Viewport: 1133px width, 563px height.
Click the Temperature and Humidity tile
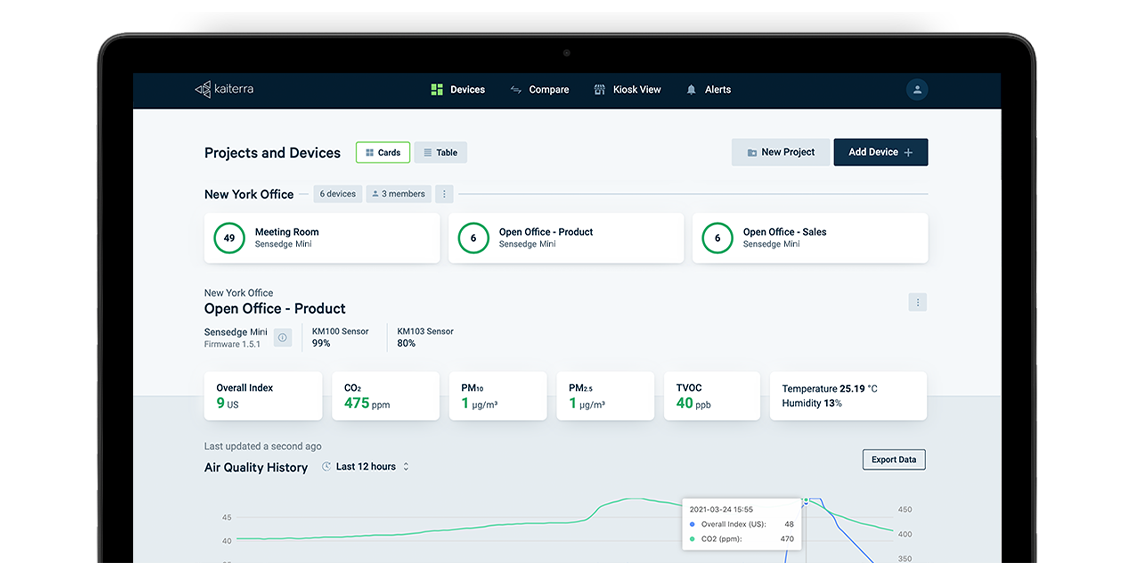coord(848,396)
